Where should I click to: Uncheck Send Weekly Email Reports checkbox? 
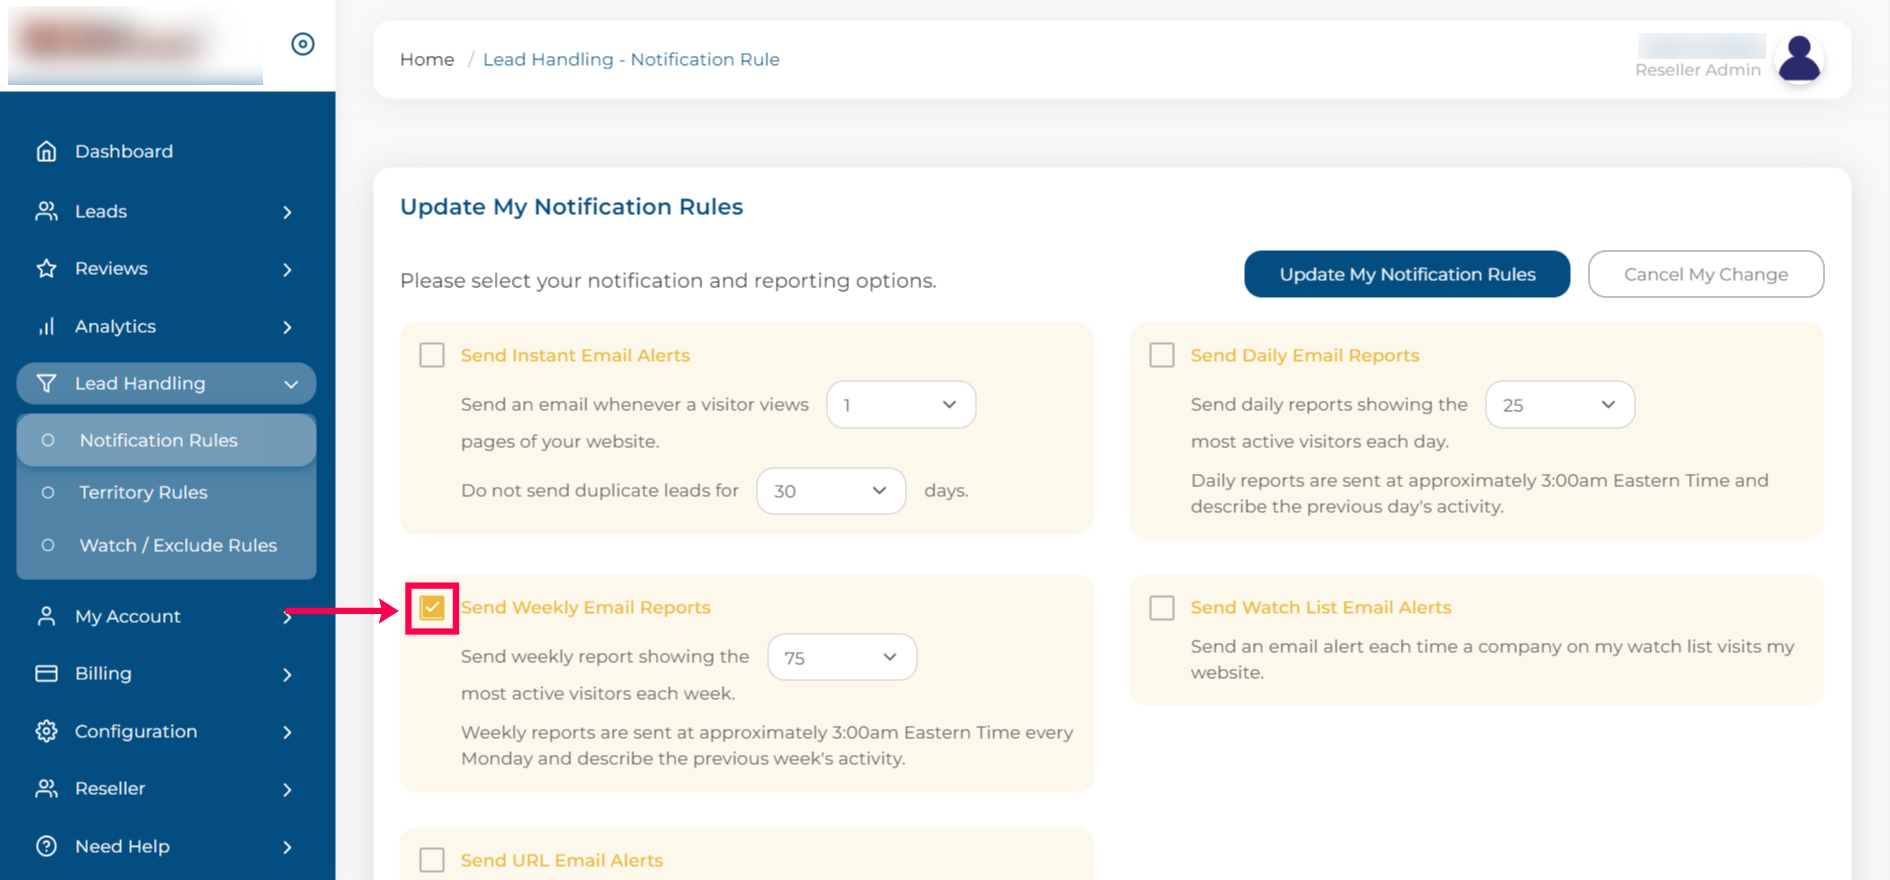432,608
